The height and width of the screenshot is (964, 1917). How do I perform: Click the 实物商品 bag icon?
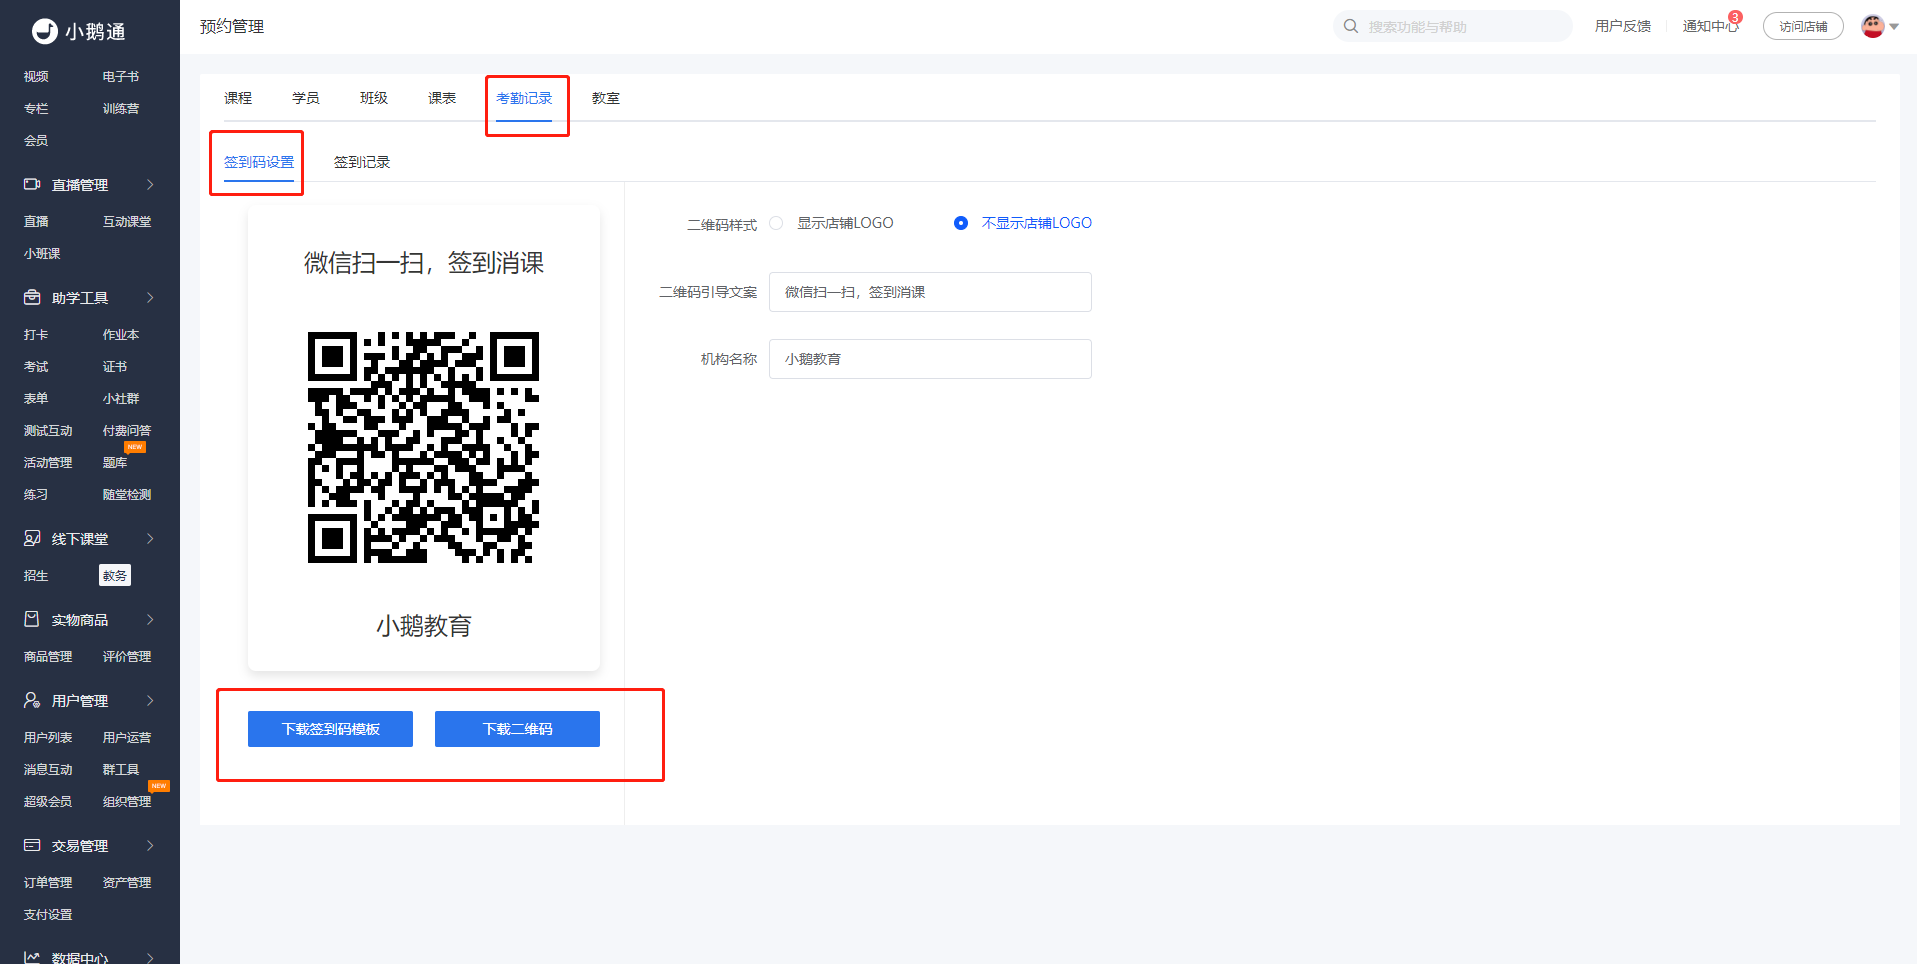click(32, 620)
